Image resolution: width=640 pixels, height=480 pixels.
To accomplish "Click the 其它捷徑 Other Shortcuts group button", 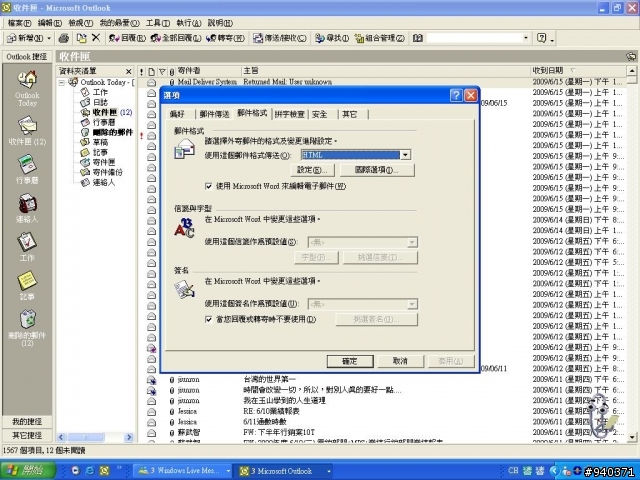I will (x=27, y=435).
